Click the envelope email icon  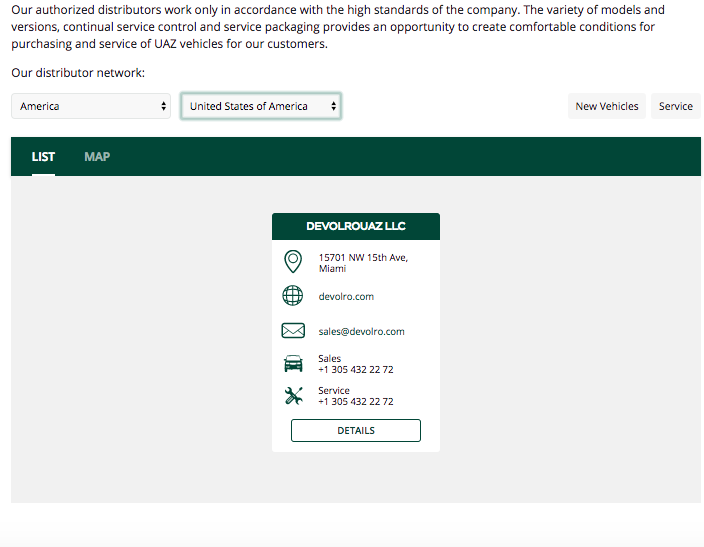pos(293,331)
